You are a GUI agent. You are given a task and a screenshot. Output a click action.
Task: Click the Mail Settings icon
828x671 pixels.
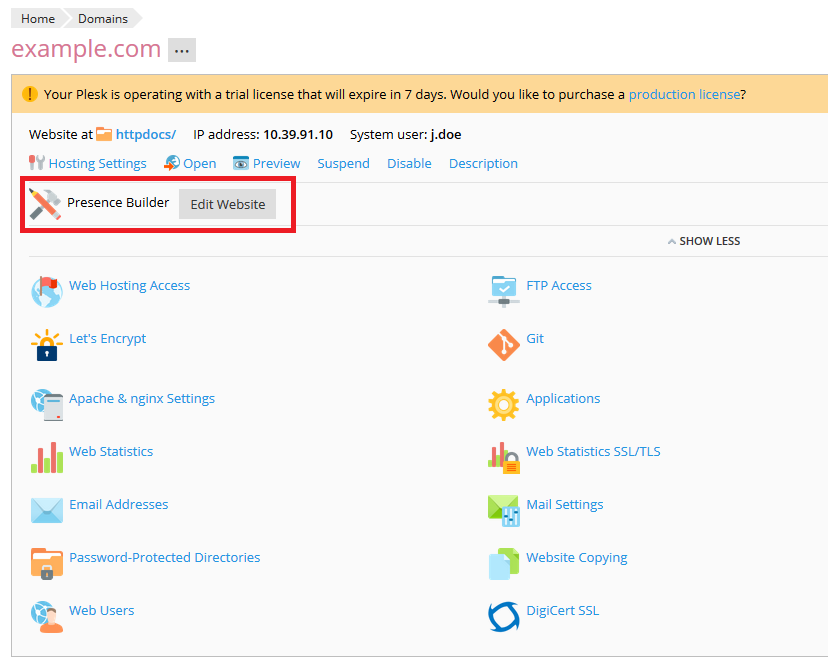click(x=503, y=510)
